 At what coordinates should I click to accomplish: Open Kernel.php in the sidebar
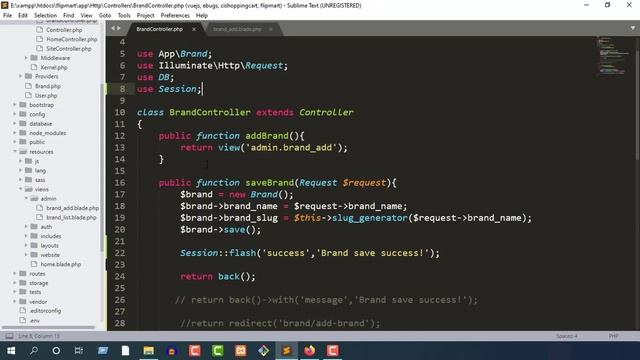pos(54,67)
